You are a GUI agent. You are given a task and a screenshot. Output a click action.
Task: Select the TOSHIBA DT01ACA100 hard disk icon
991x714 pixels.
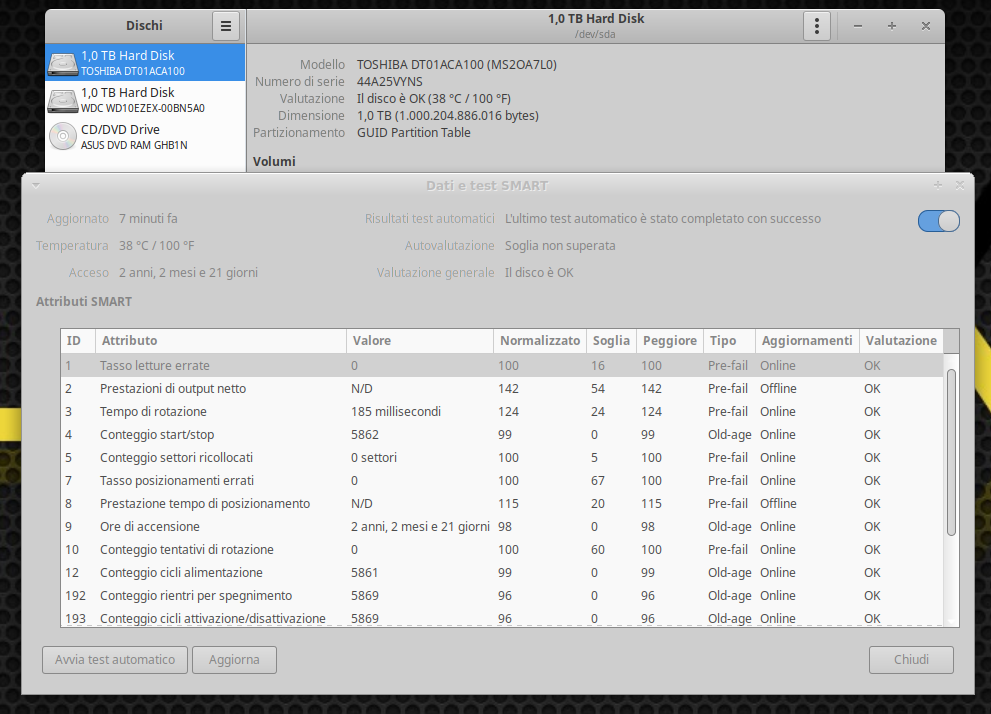(x=63, y=63)
